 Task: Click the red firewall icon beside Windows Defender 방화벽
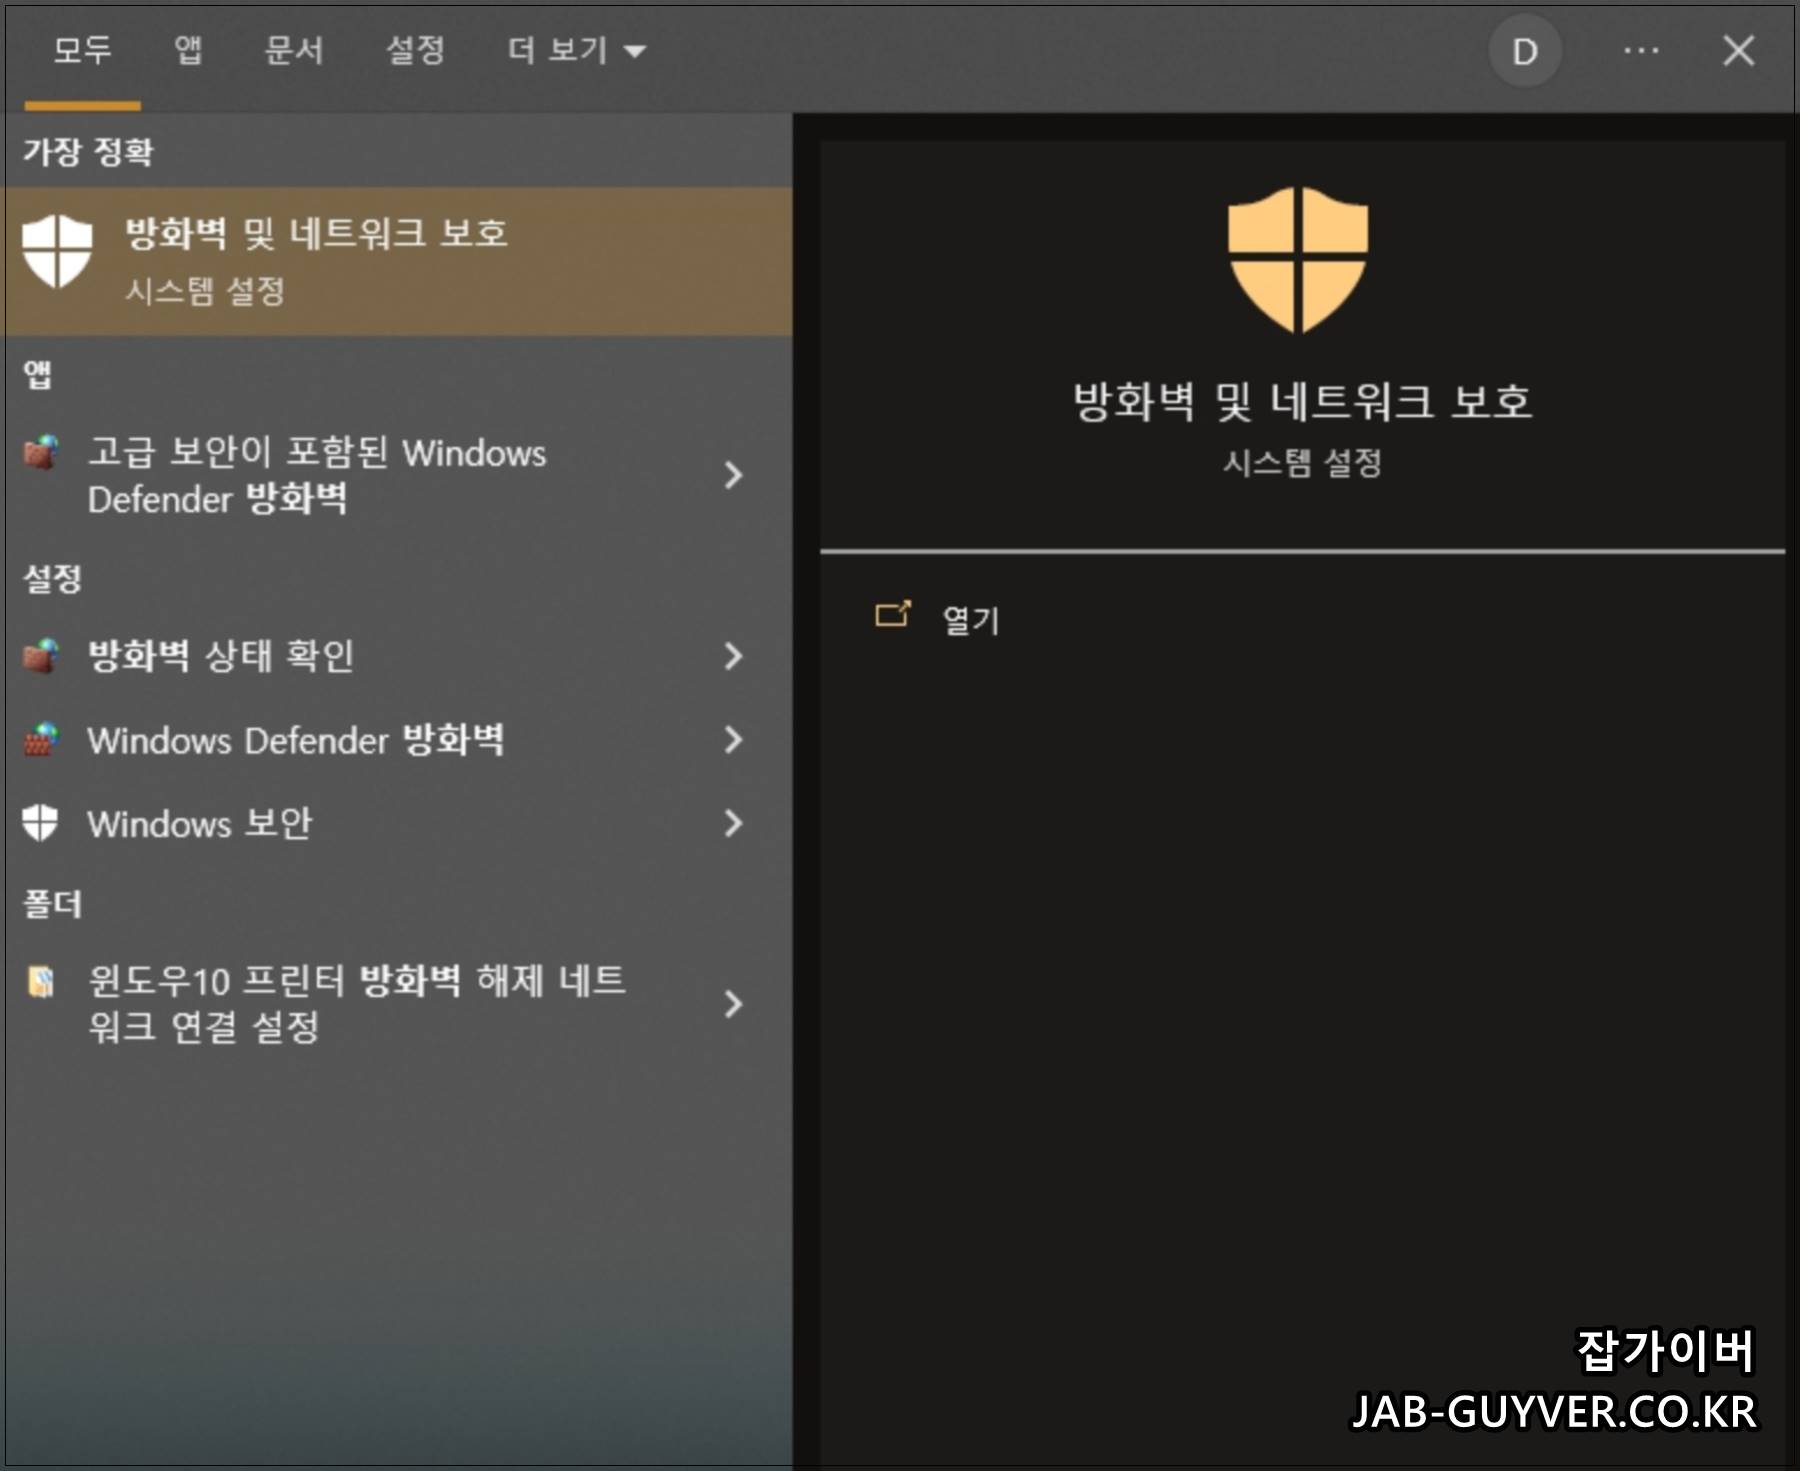[42, 740]
